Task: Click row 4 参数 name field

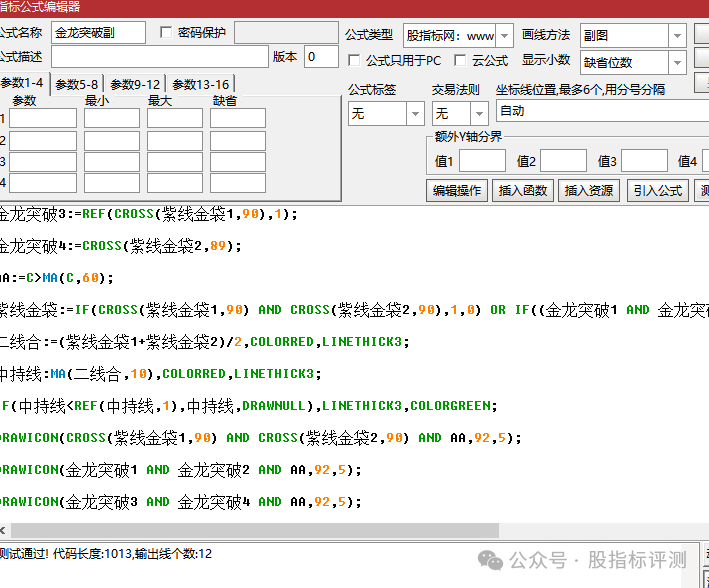Action: pos(43,183)
